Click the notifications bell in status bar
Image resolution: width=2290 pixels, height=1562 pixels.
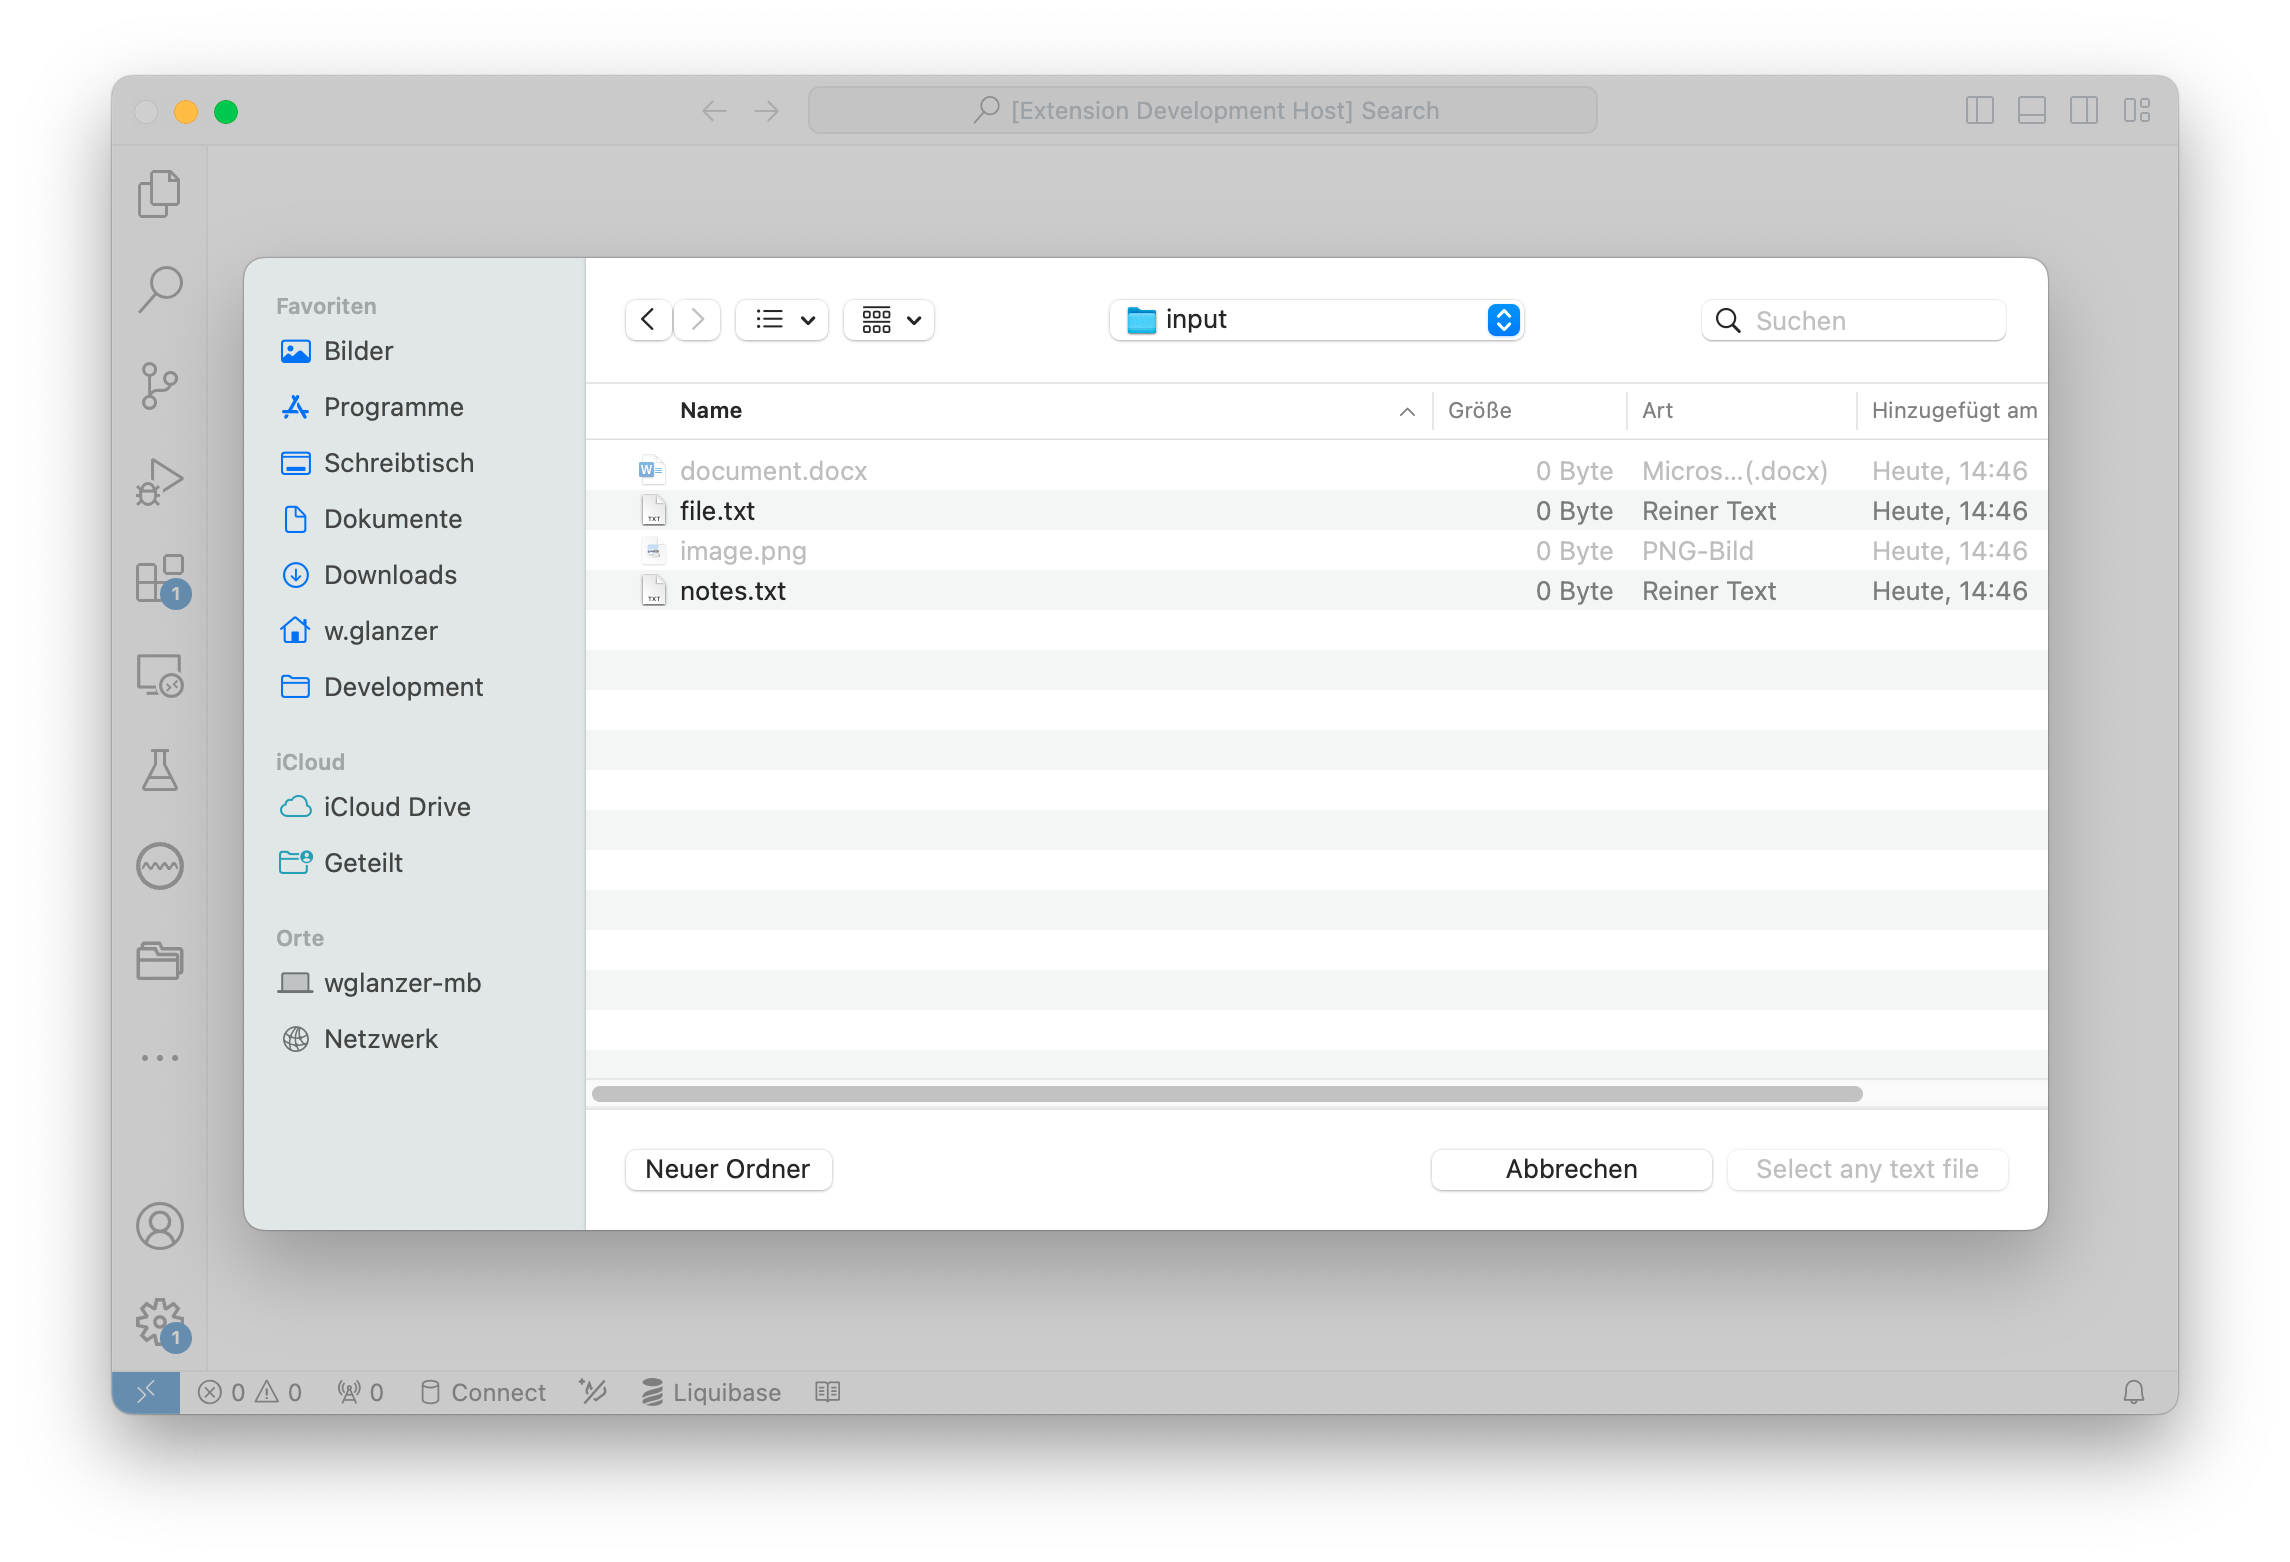(x=2133, y=1392)
